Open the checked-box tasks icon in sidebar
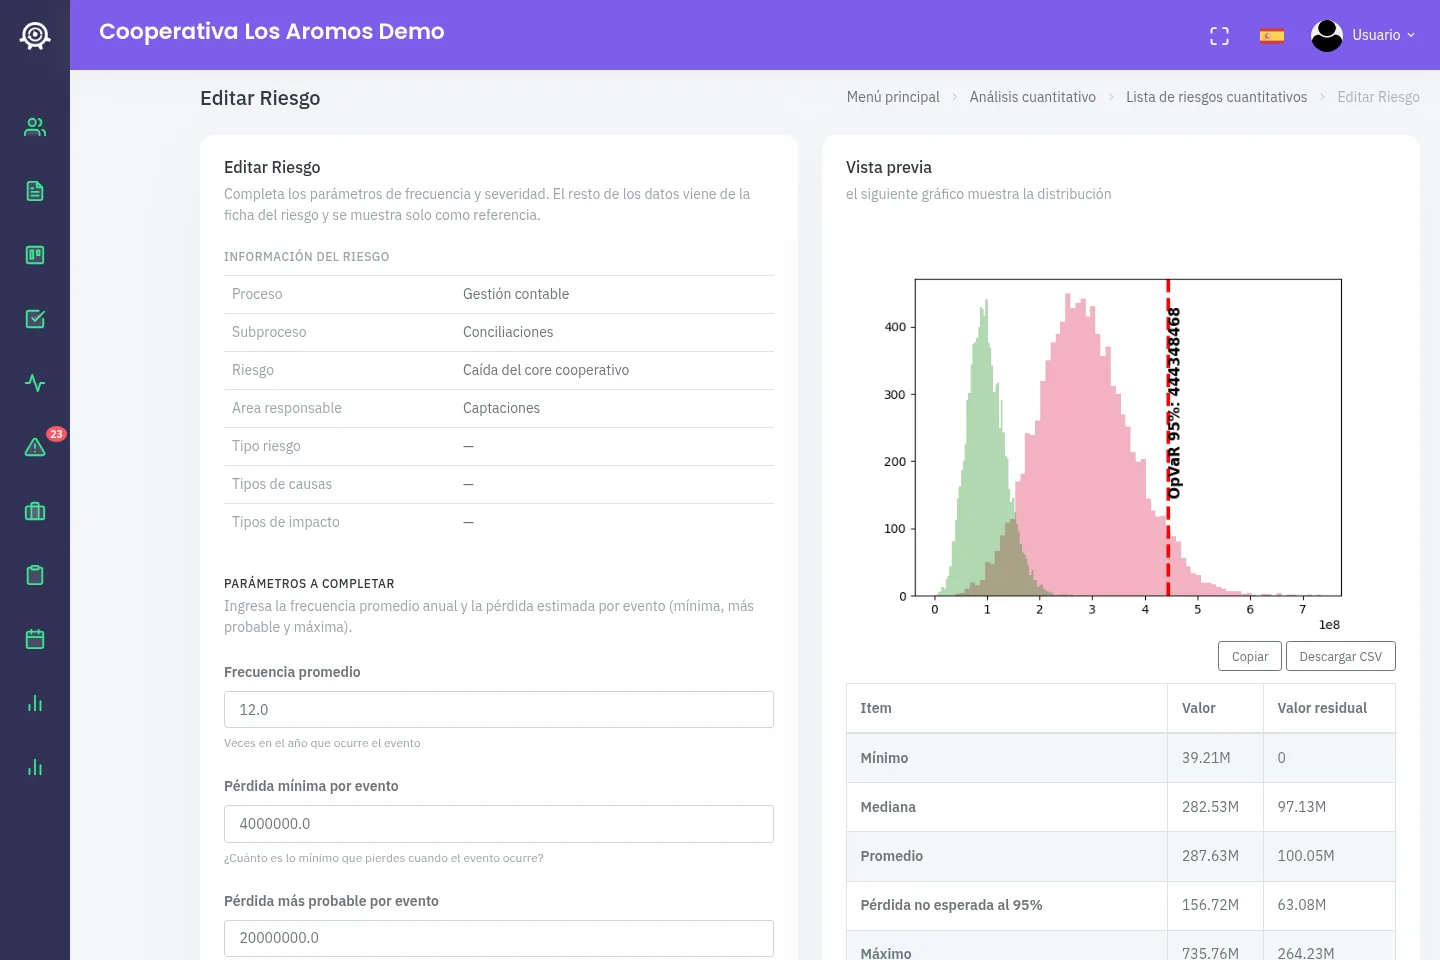Image resolution: width=1440 pixels, height=960 pixels. tap(35, 319)
